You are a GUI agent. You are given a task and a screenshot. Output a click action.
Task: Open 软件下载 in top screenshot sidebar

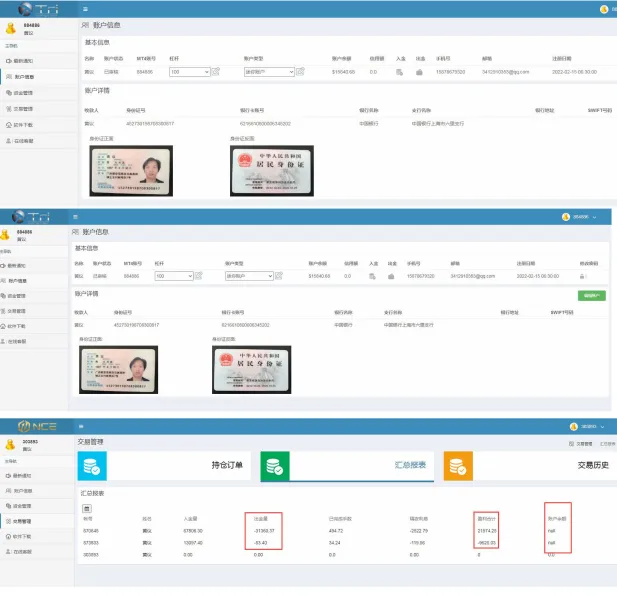pos(39,125)
